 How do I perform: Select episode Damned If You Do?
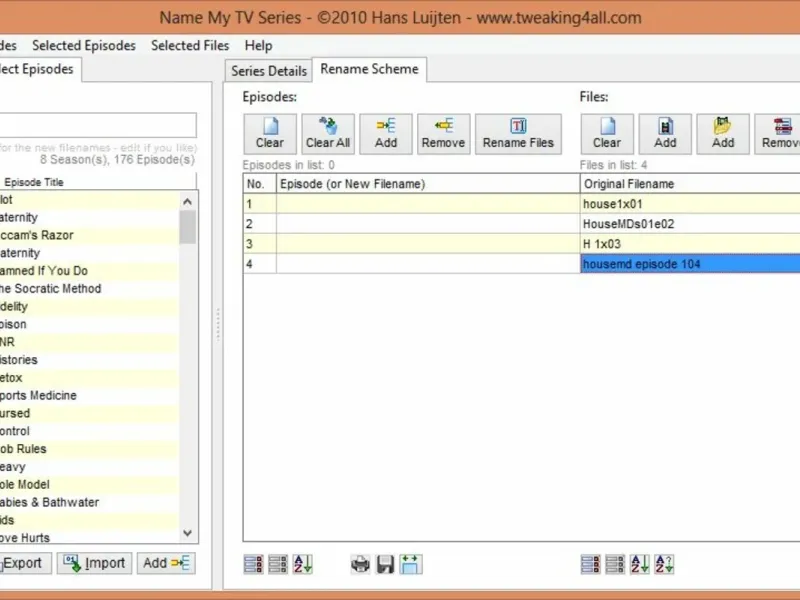coord(89,271)
